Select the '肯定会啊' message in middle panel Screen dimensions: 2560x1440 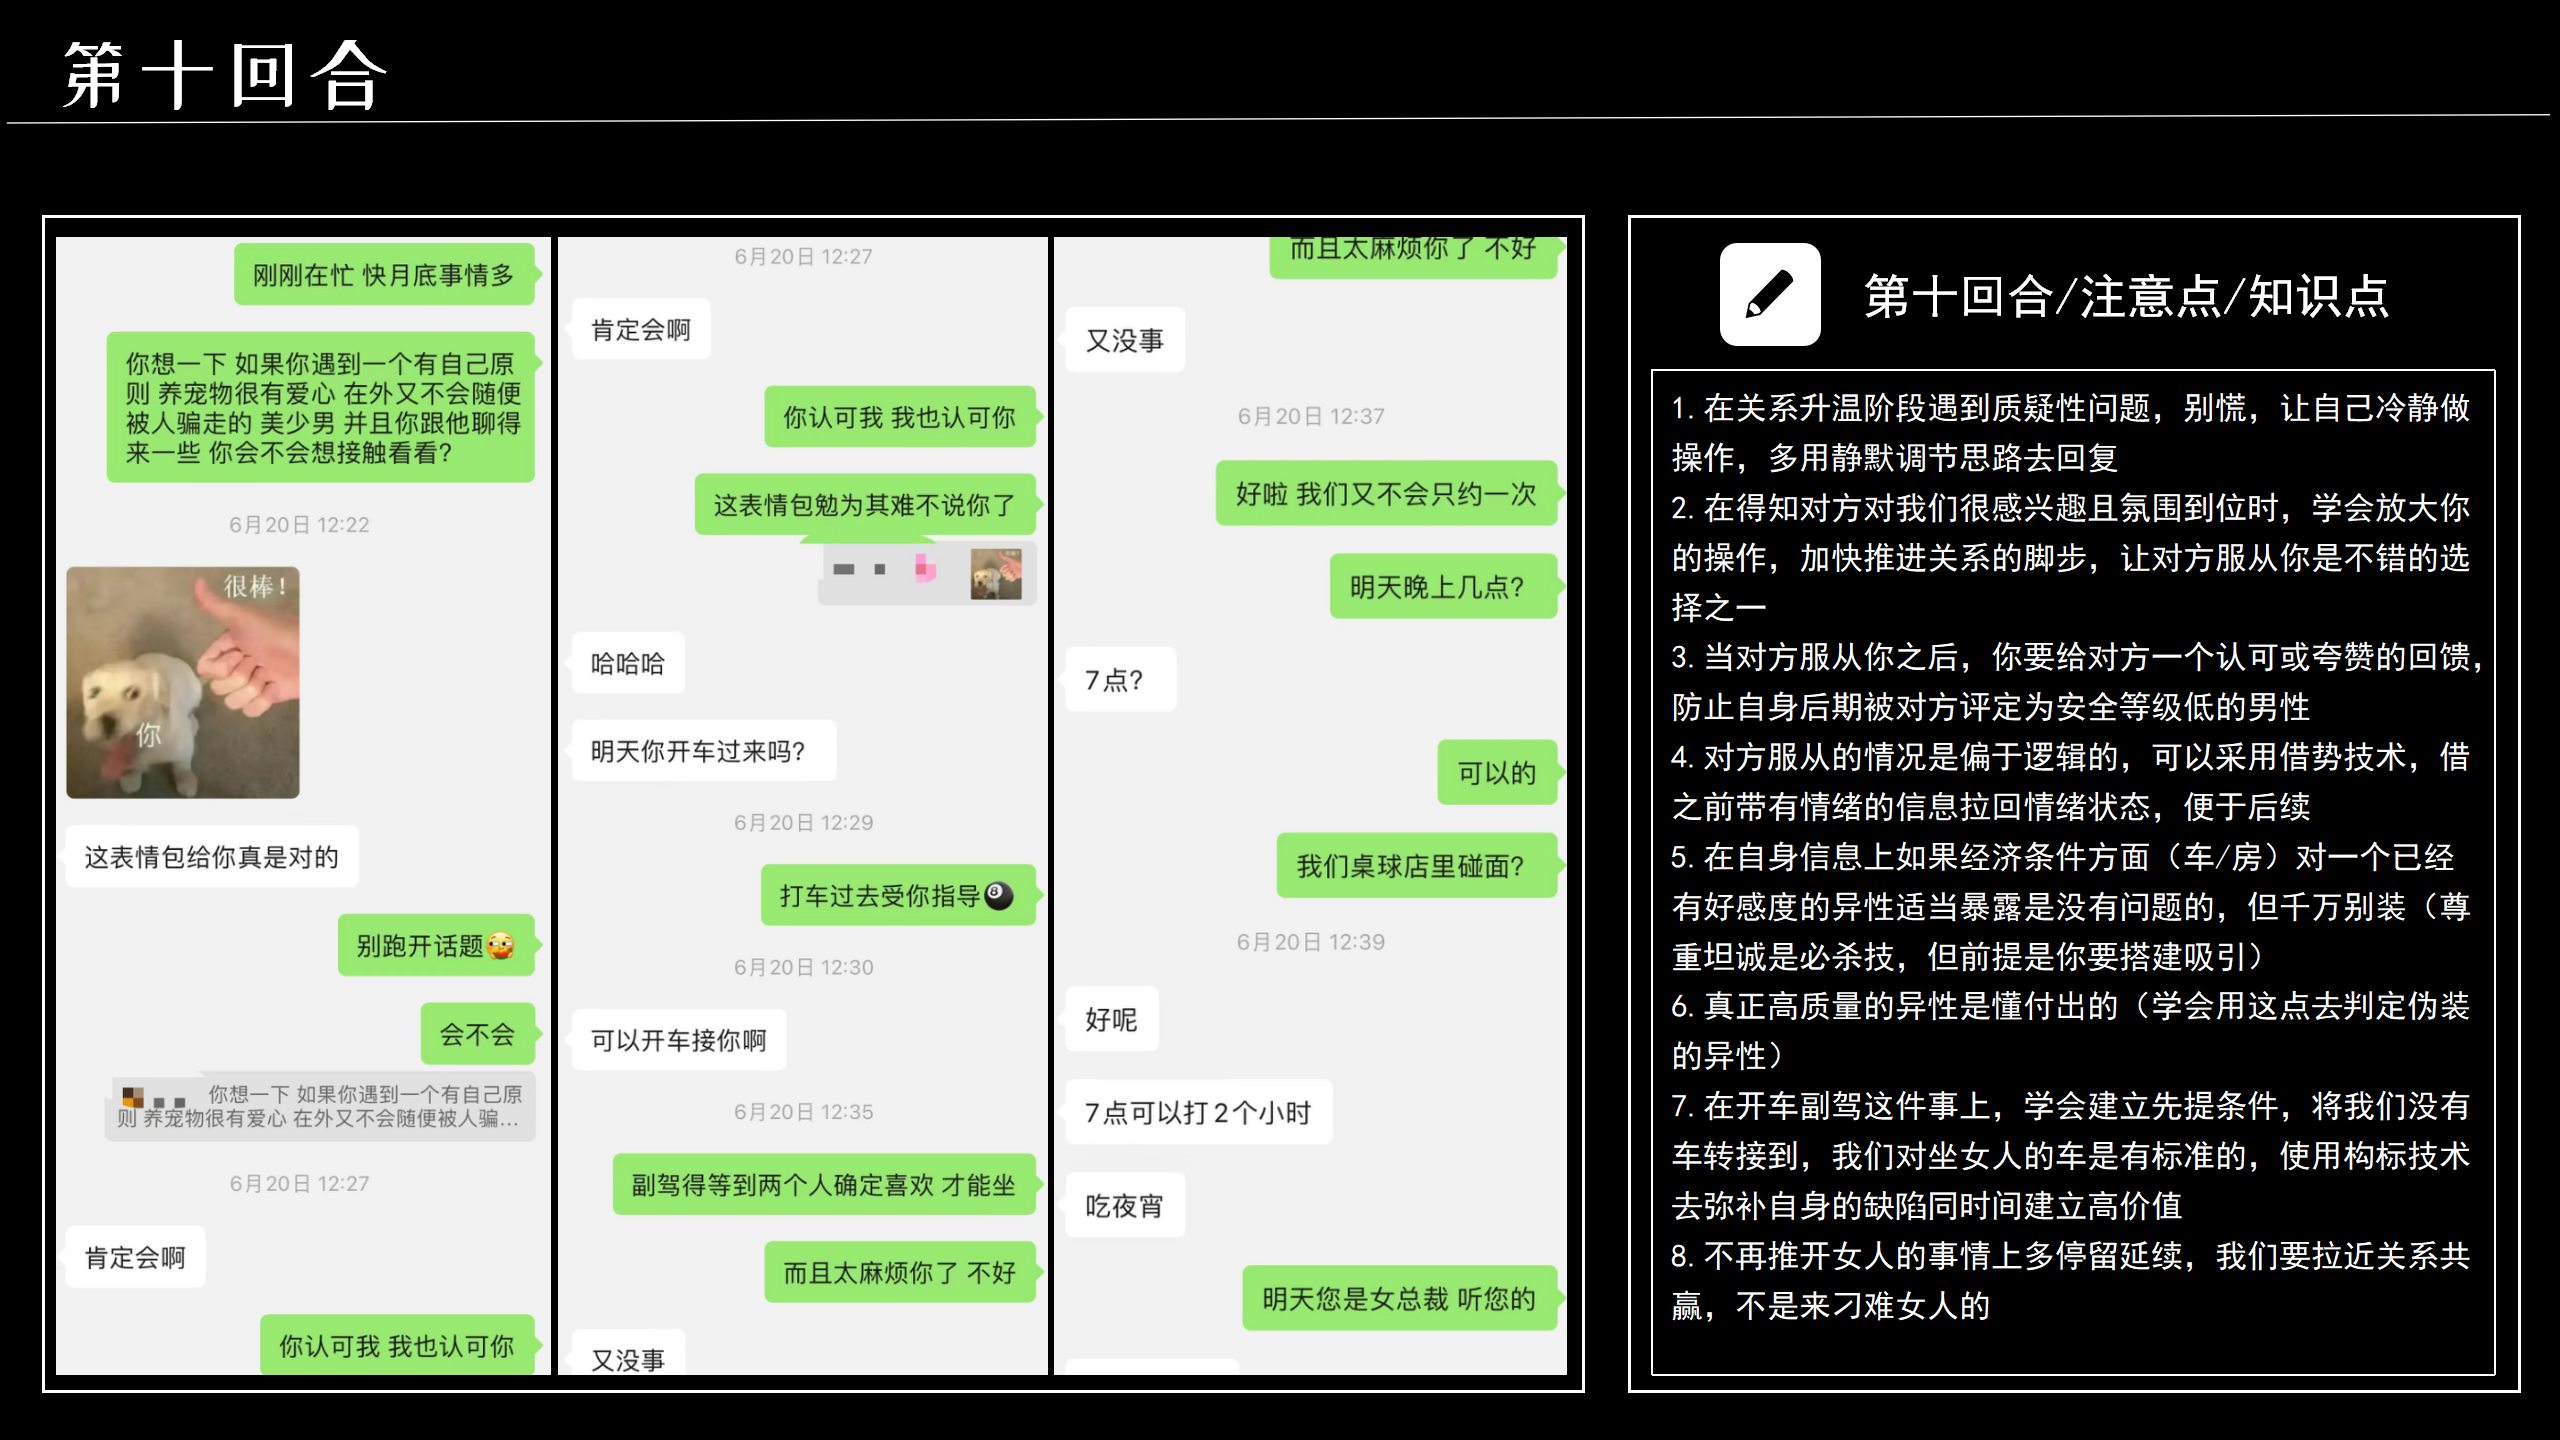[641, 329]
